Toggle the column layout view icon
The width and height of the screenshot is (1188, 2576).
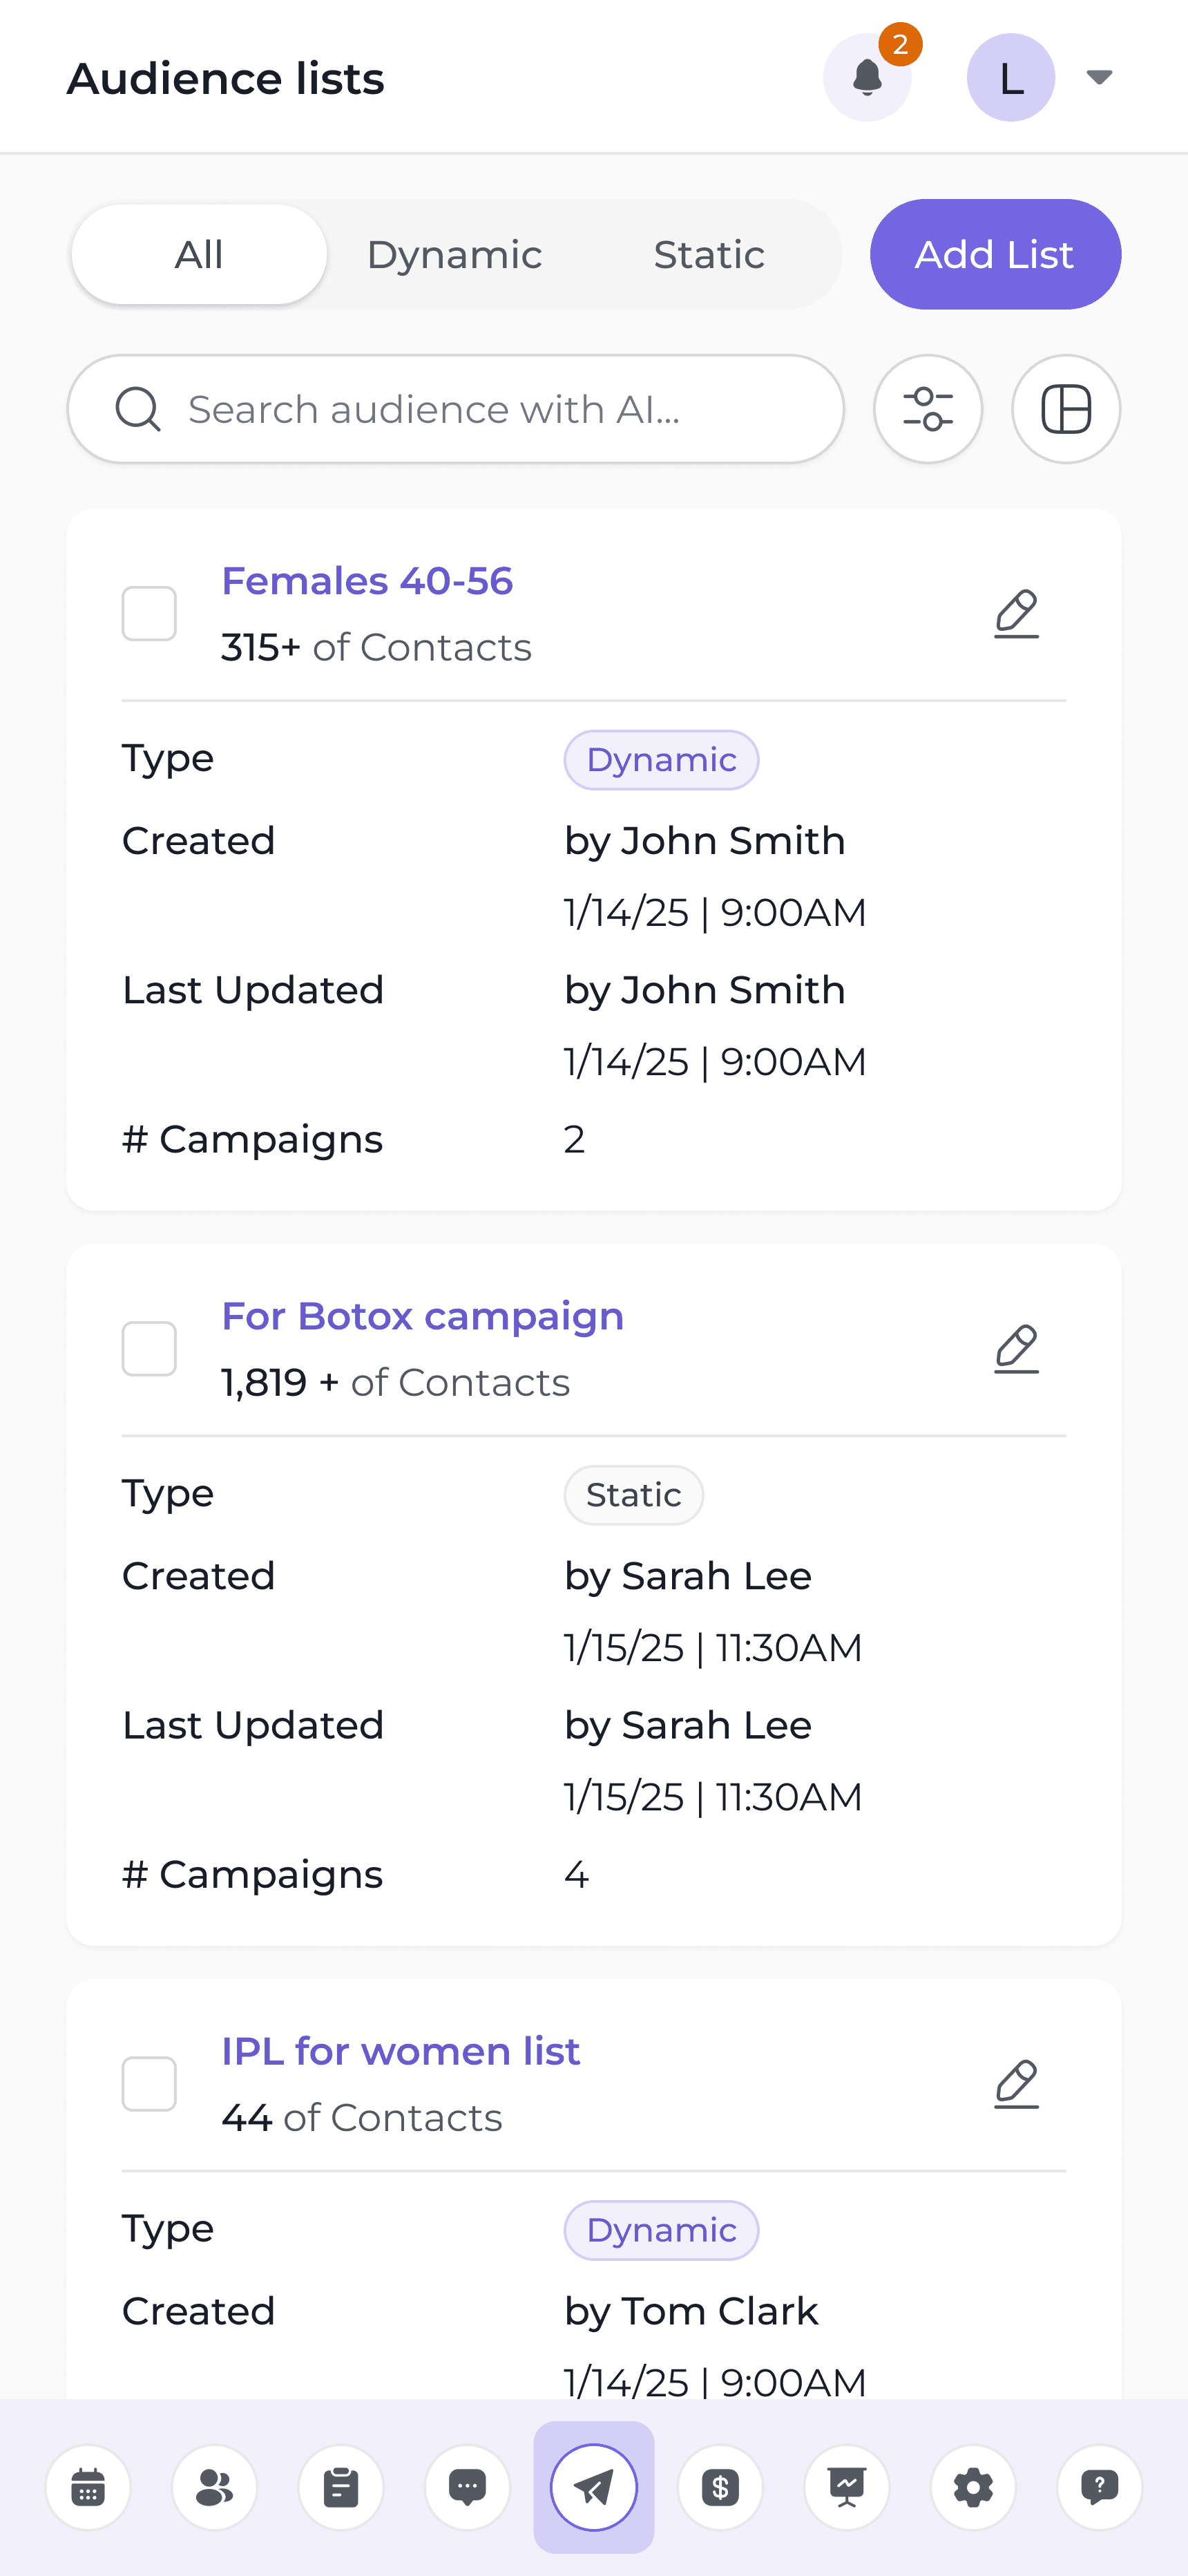coord(1065,408)
